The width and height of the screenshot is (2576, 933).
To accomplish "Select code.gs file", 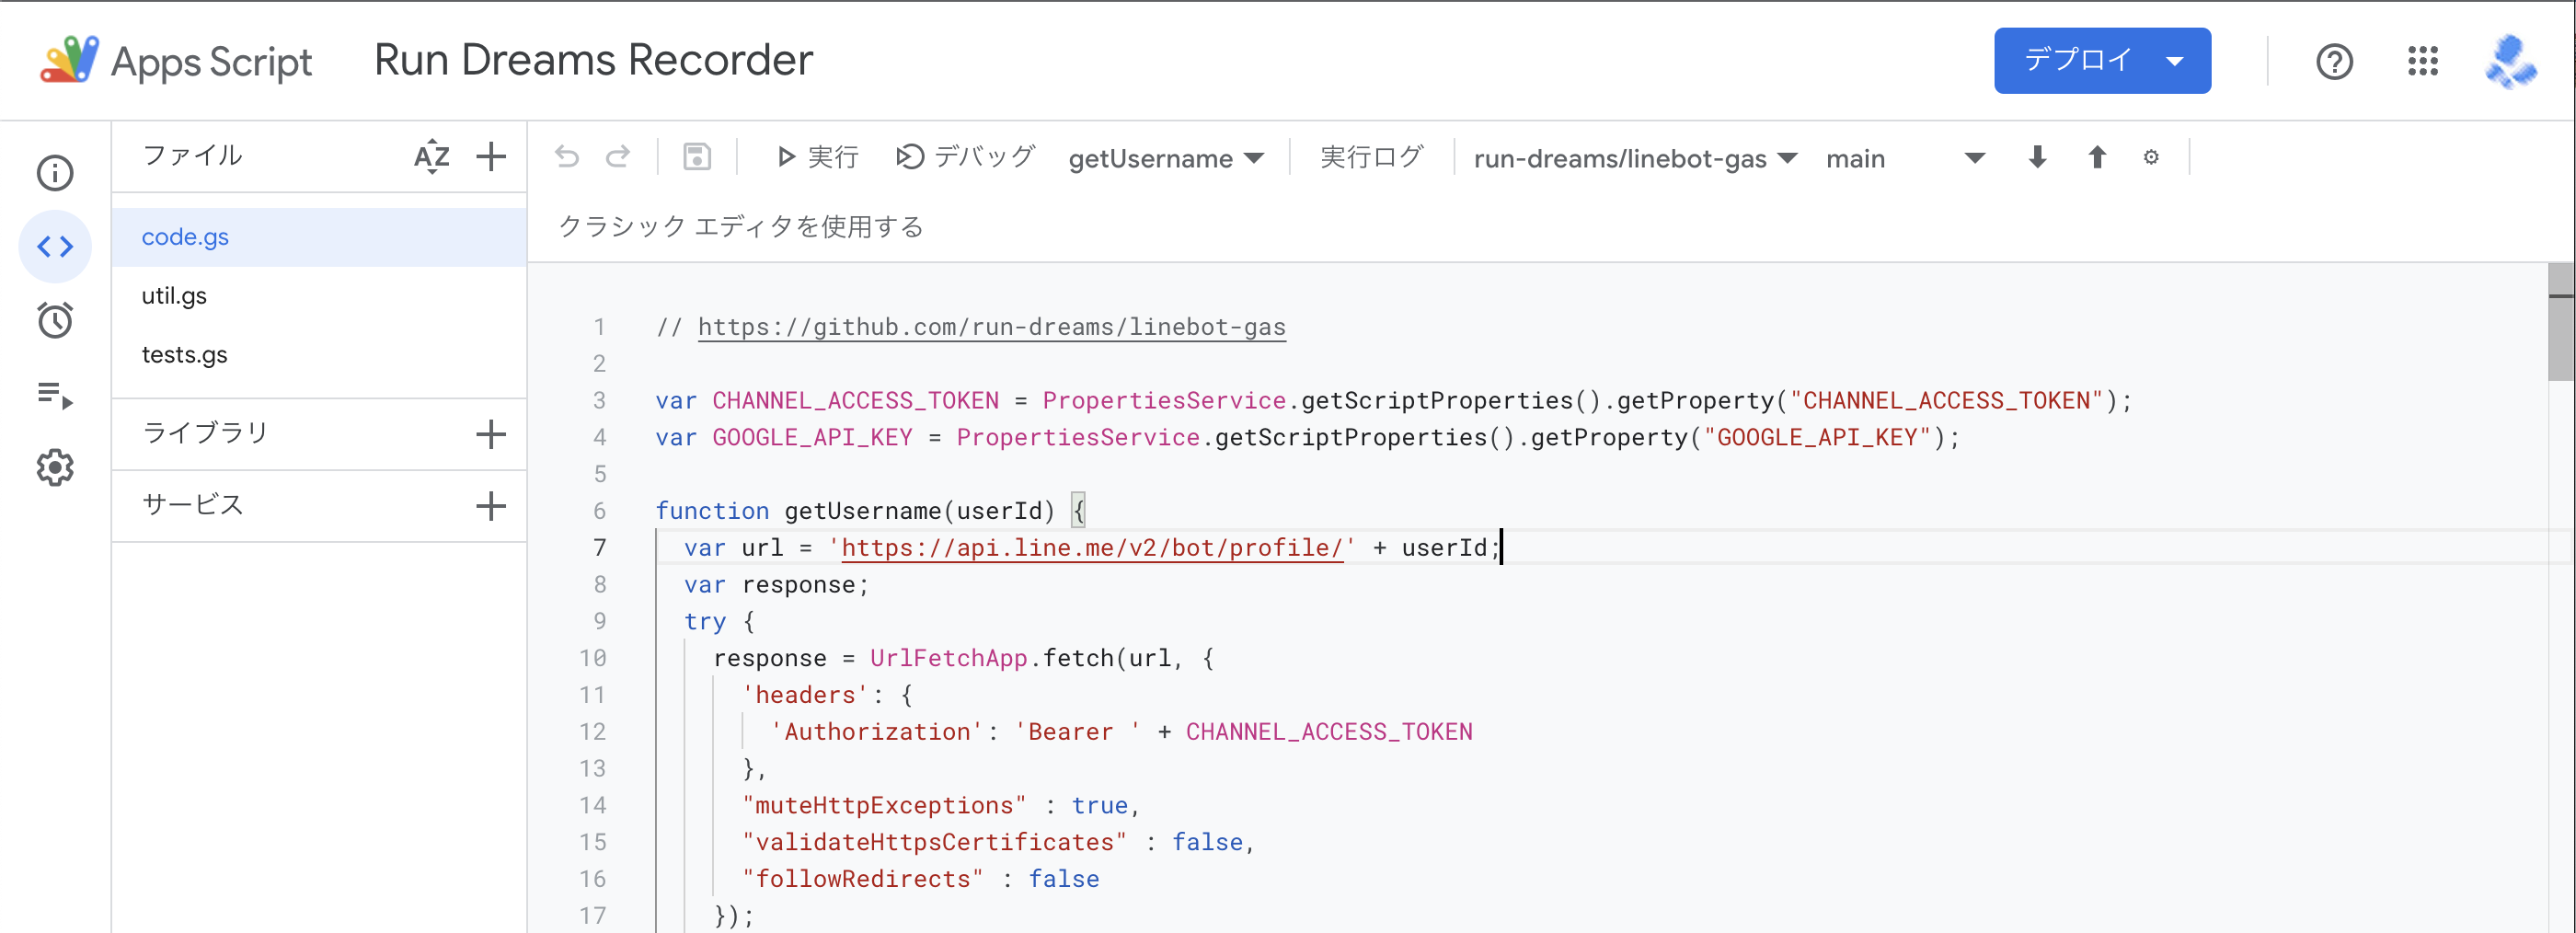I will pos(319,237).
